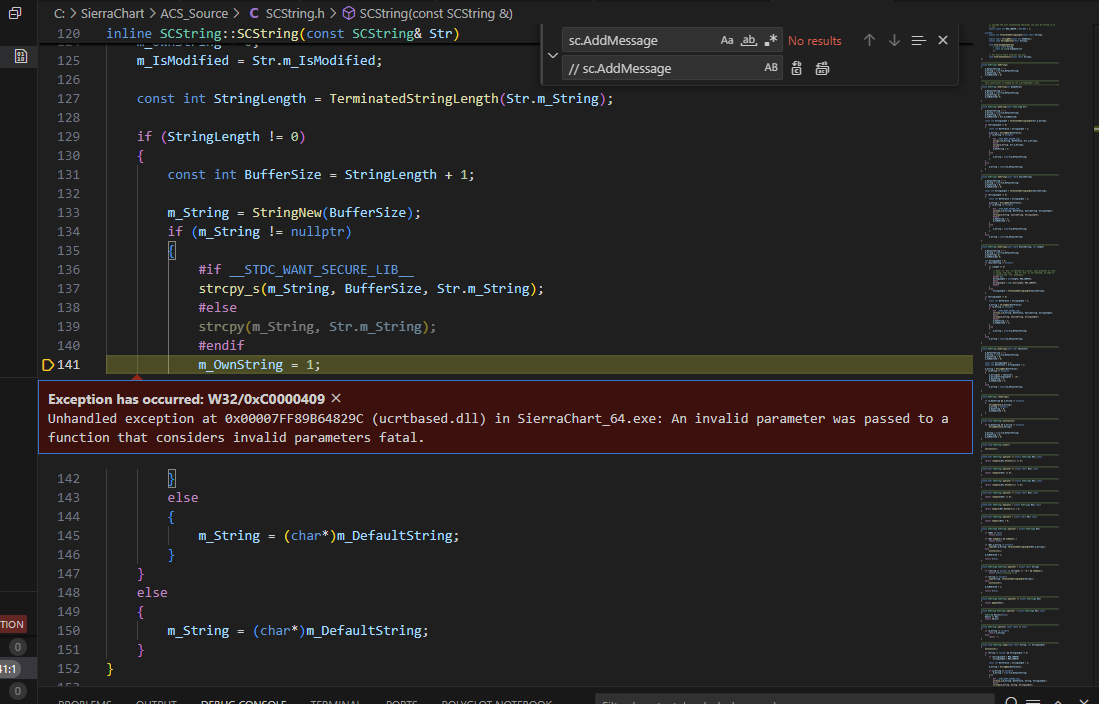Collapse the replace row chevron
The image size is (1099, 704).
552,55
